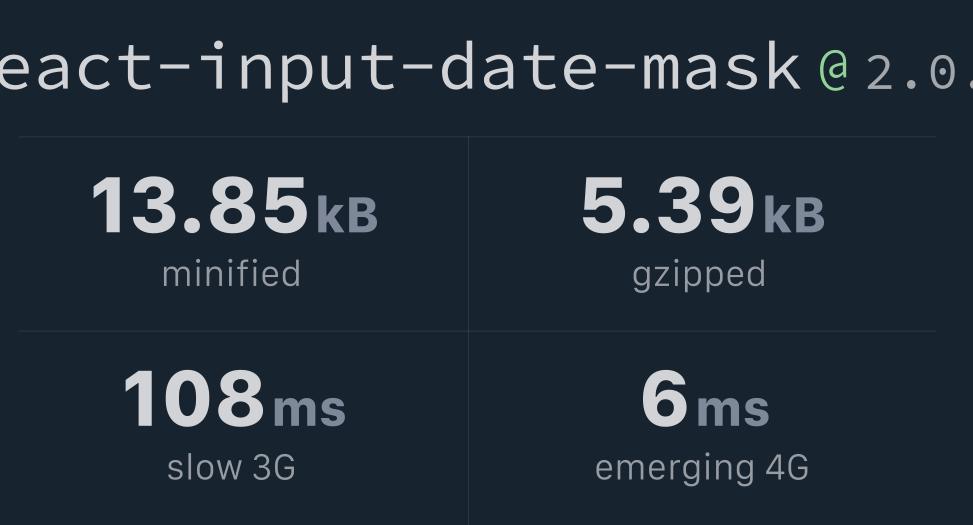Viewport: 973px width, 525px height.
Task: Select the gzipped label
Action: pos(699,276)
